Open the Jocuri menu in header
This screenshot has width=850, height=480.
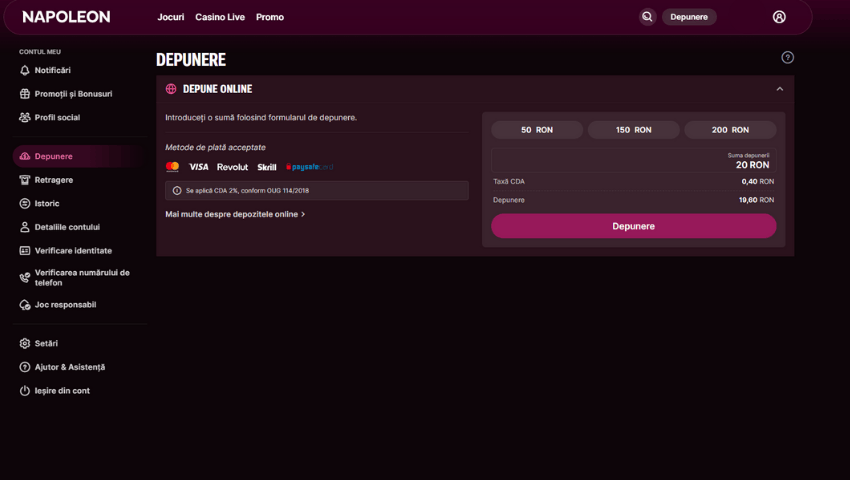[170, 17]
